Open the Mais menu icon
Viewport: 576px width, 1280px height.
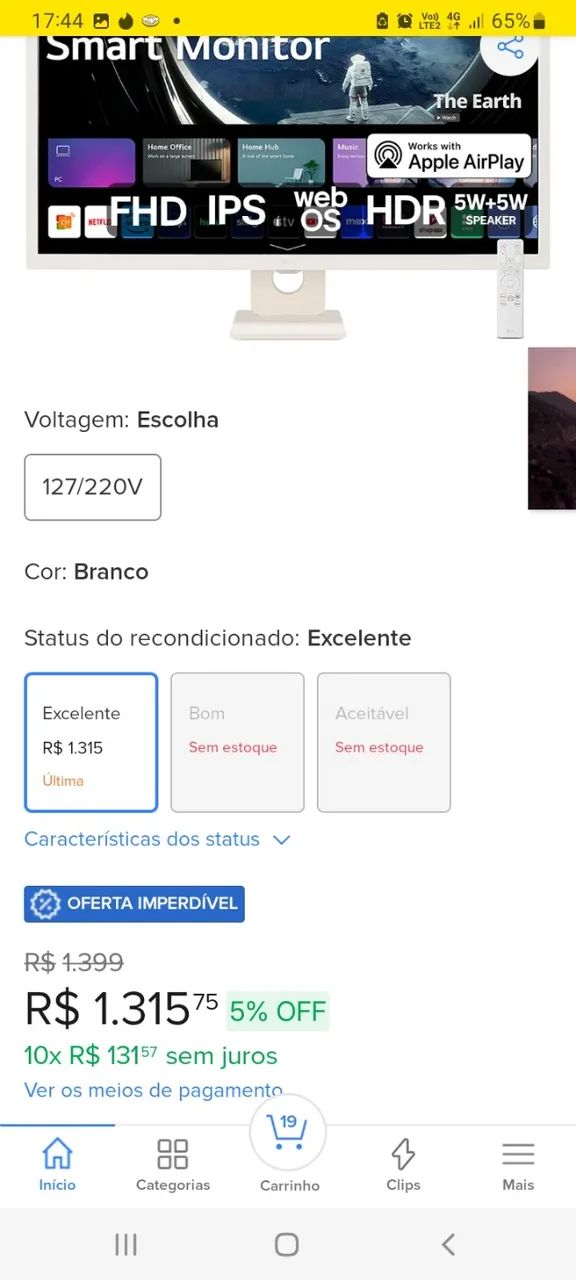(518, 1152)
